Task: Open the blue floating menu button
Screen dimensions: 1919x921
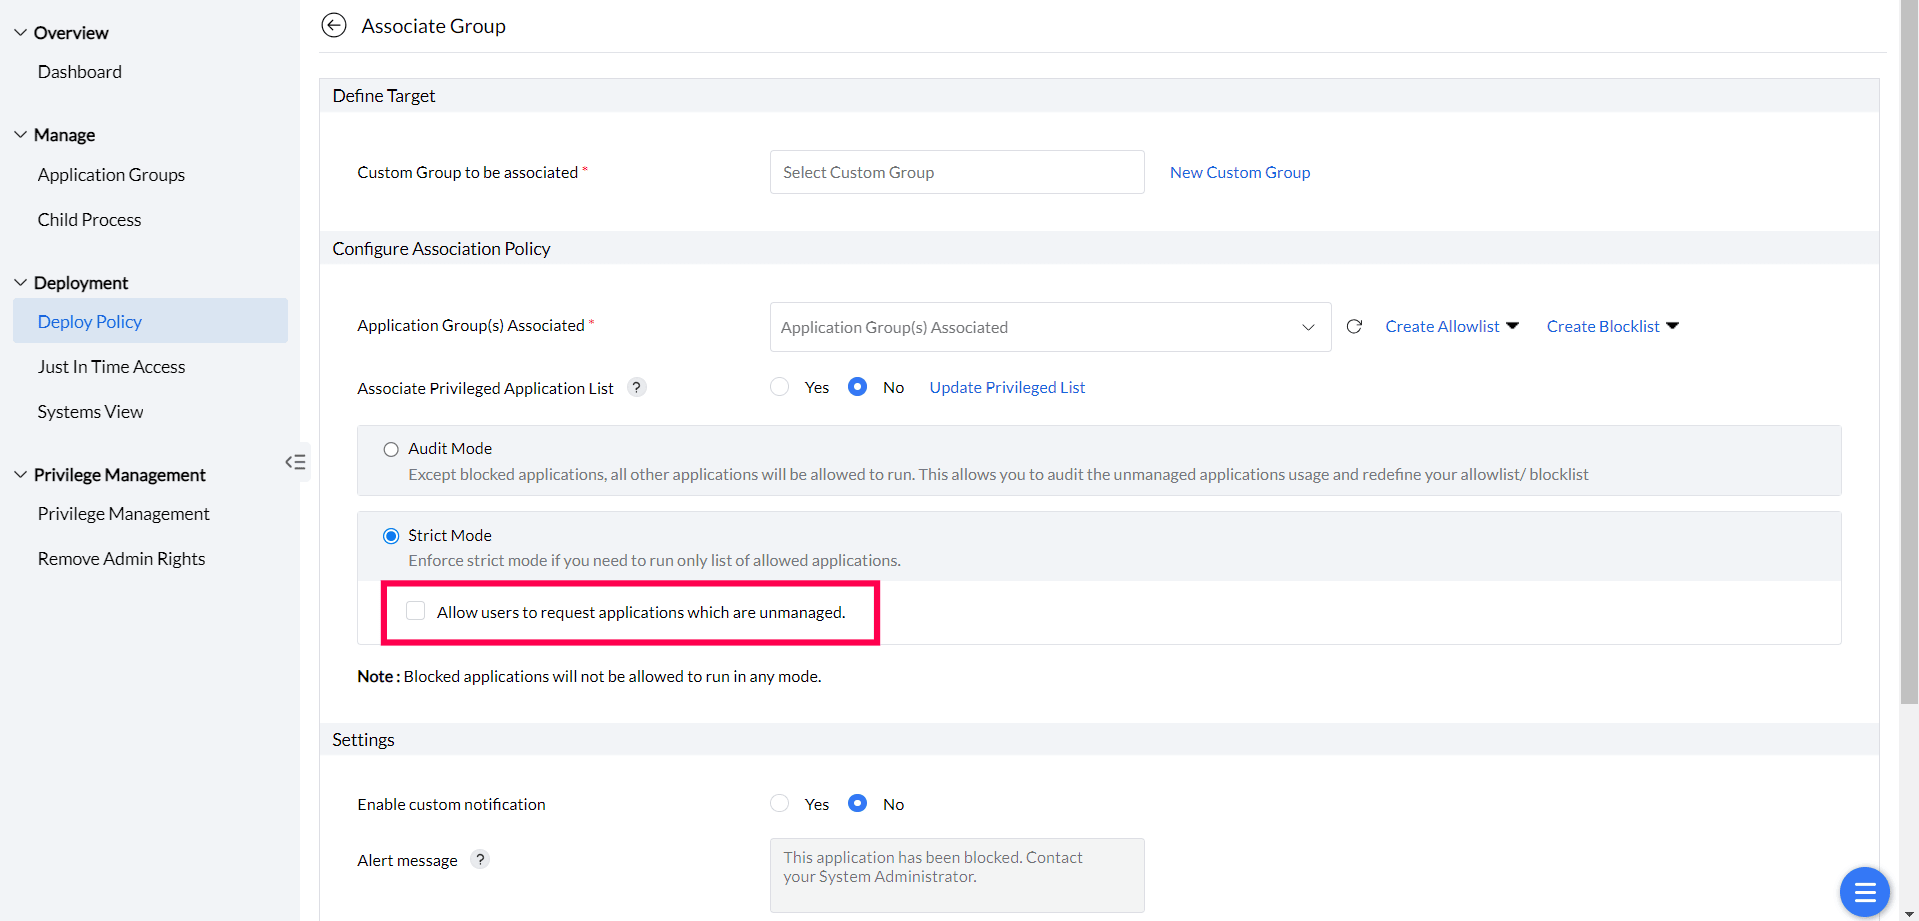Action: click(1864, 891)
